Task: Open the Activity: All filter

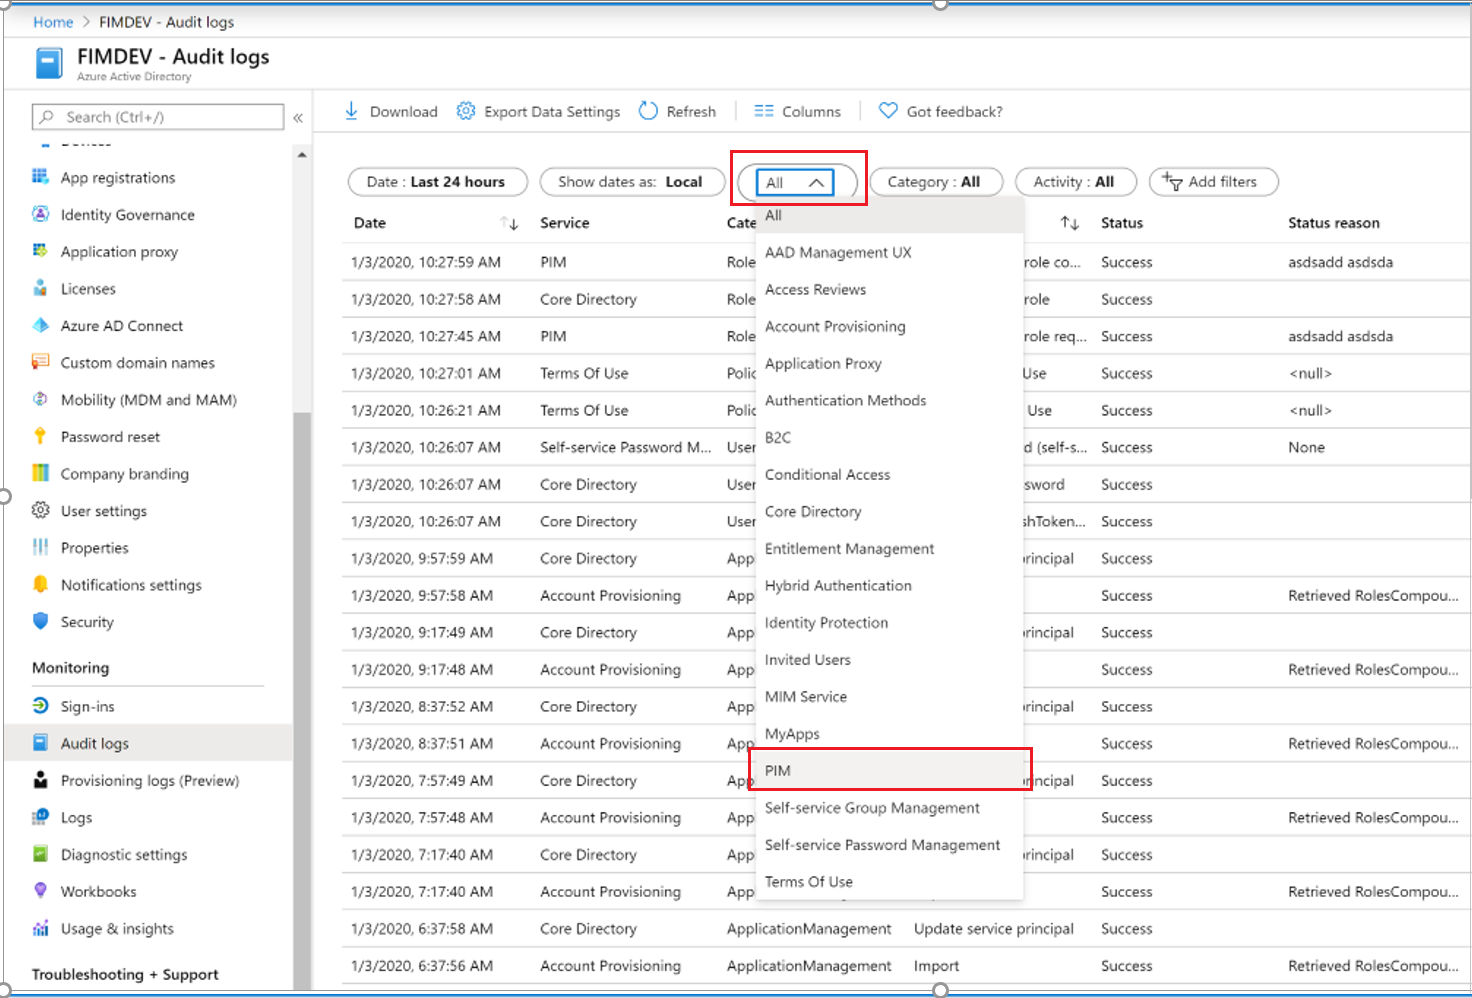Action: point(1075,182)
